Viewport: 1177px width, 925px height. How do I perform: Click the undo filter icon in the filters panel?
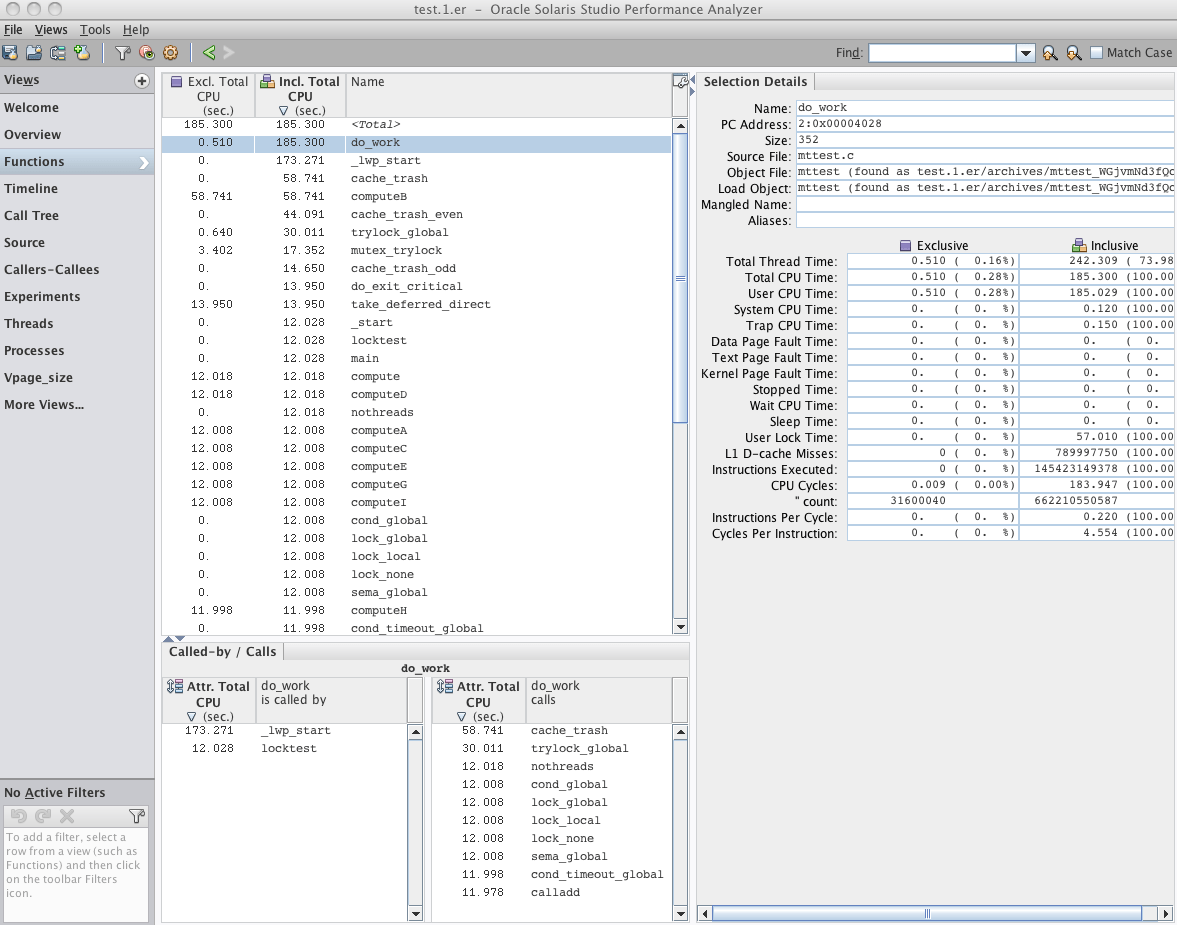tap(19, 815)
